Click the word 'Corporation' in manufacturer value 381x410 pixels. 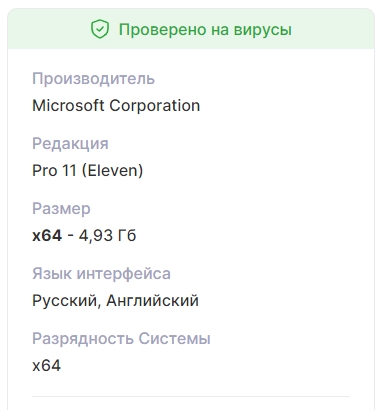[155, 106]
